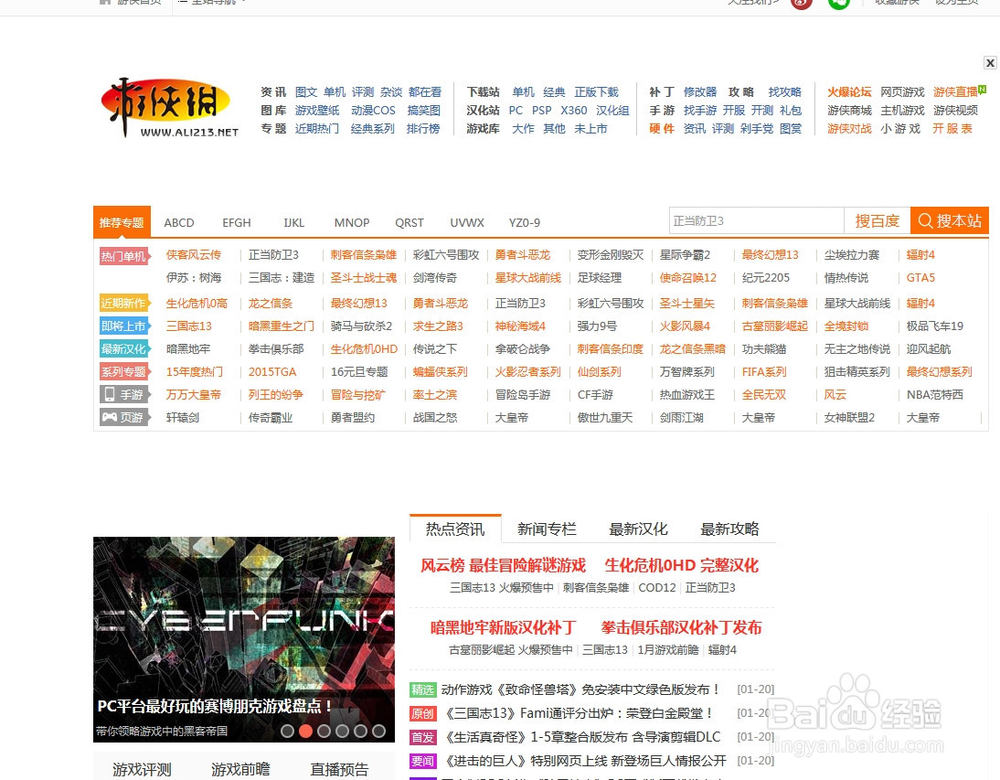Click the 精选 news tag

tap(422, 689)
